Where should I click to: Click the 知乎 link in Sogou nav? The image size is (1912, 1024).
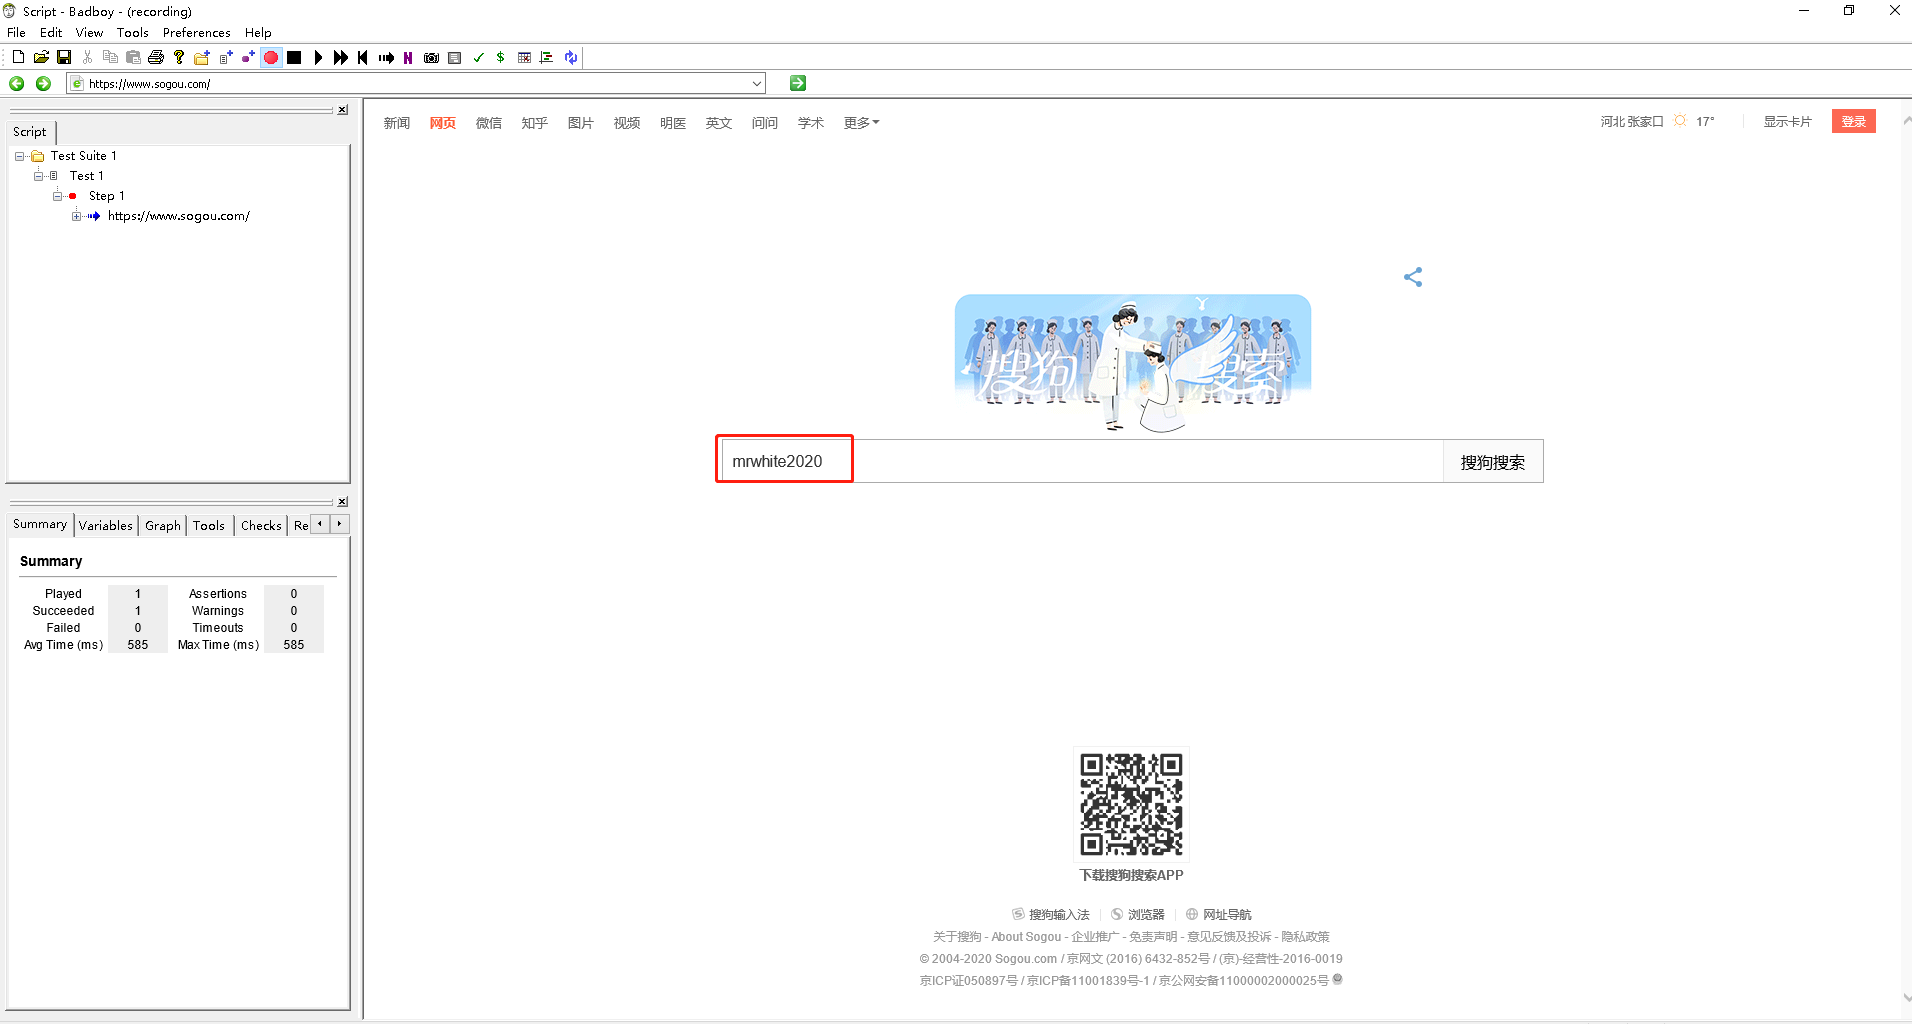pyautogui.click(x=535, y=123)
